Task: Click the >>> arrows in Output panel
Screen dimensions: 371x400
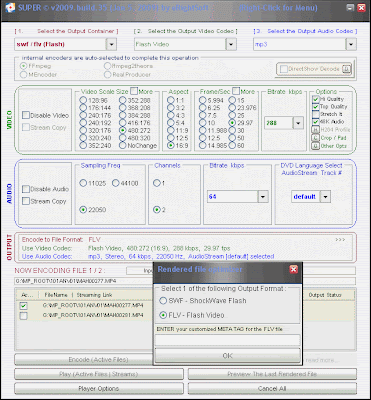Action: (x=340, y=240)
